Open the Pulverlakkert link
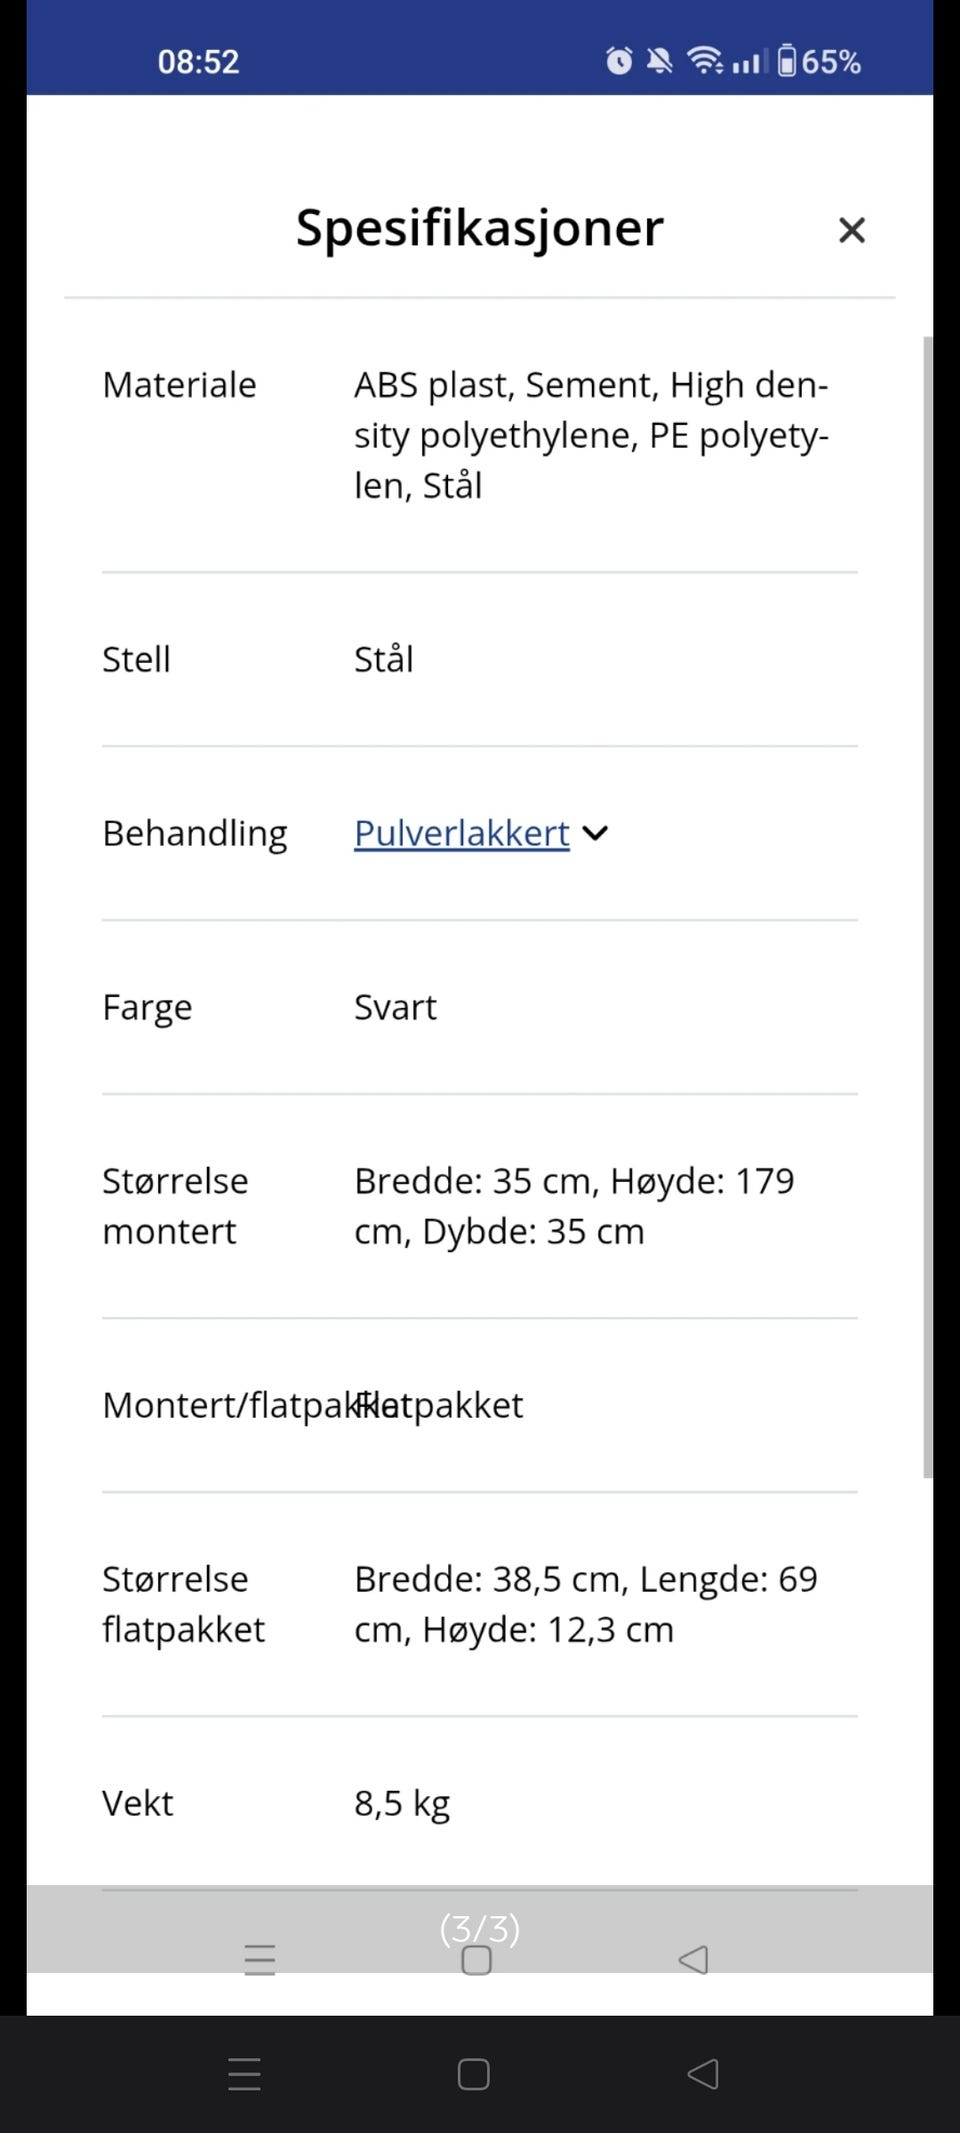This screenshot has width=960, height=2133. 461,833
